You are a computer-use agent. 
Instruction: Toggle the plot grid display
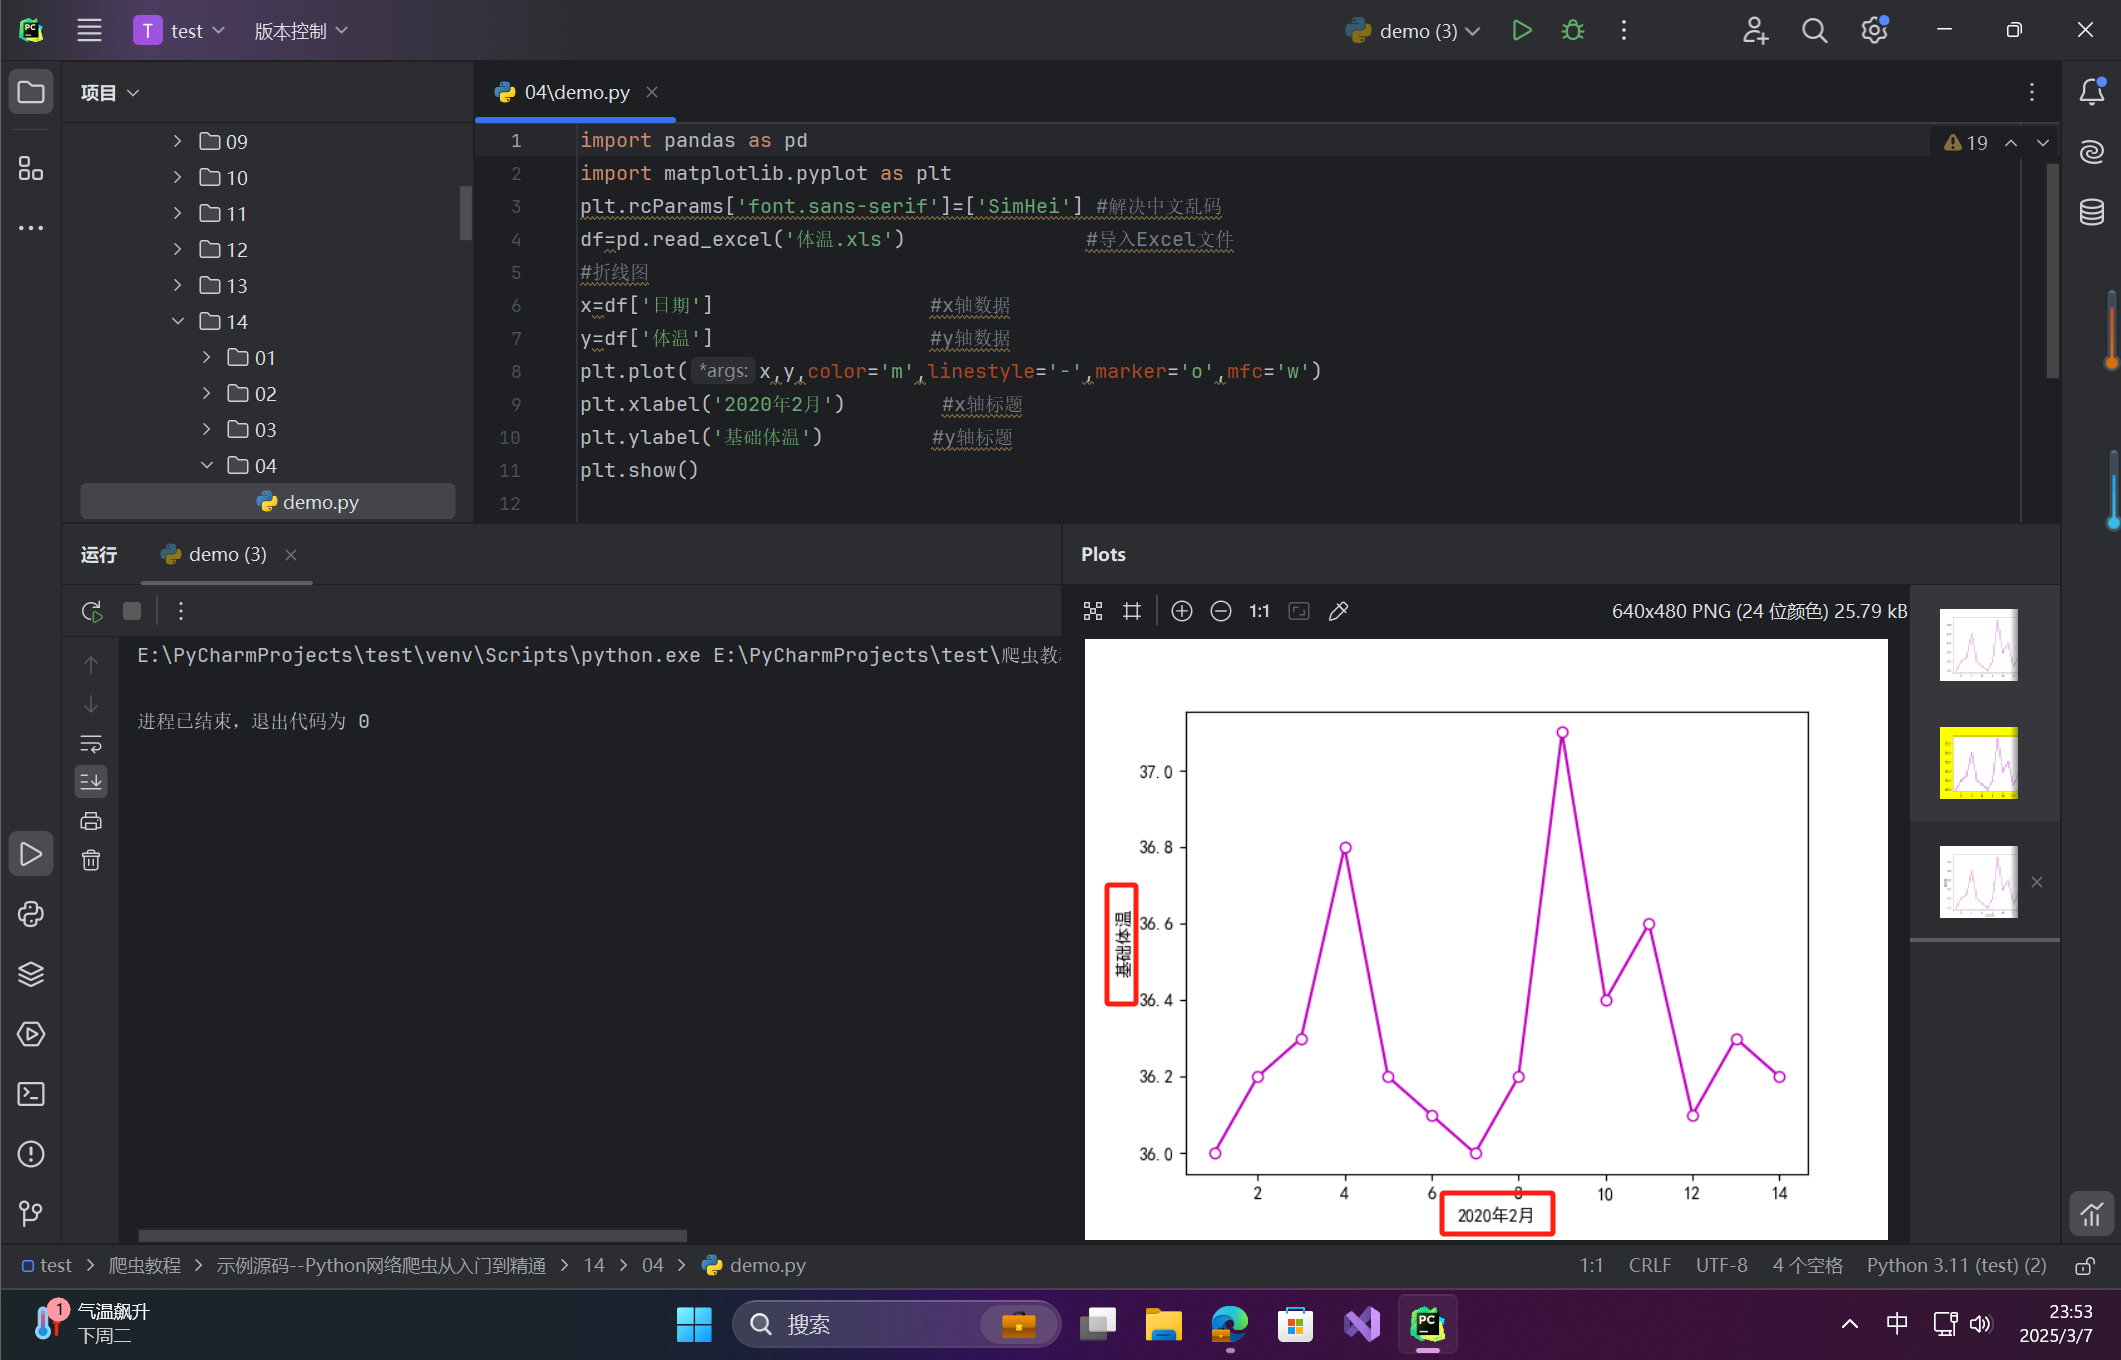click(x=1132, y=611)
